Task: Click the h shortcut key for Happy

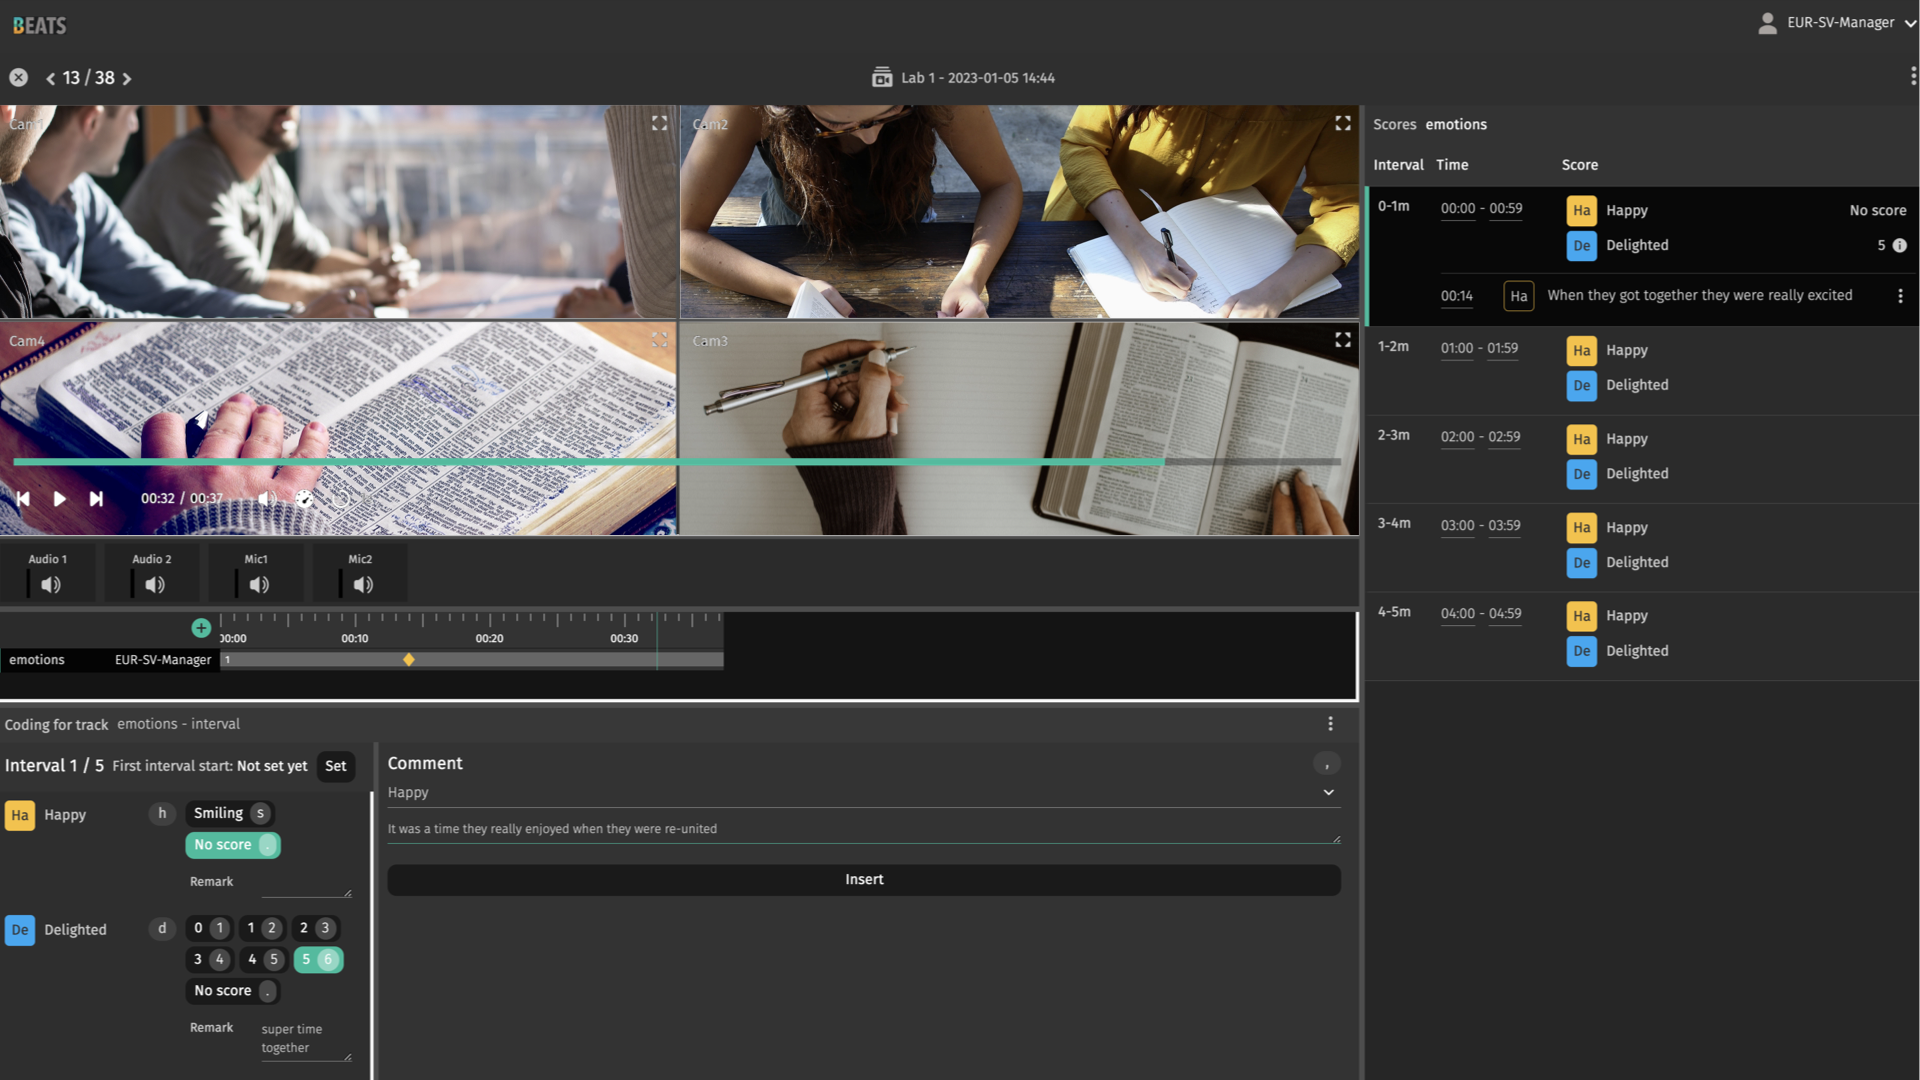Action: (x=162, y=813)
